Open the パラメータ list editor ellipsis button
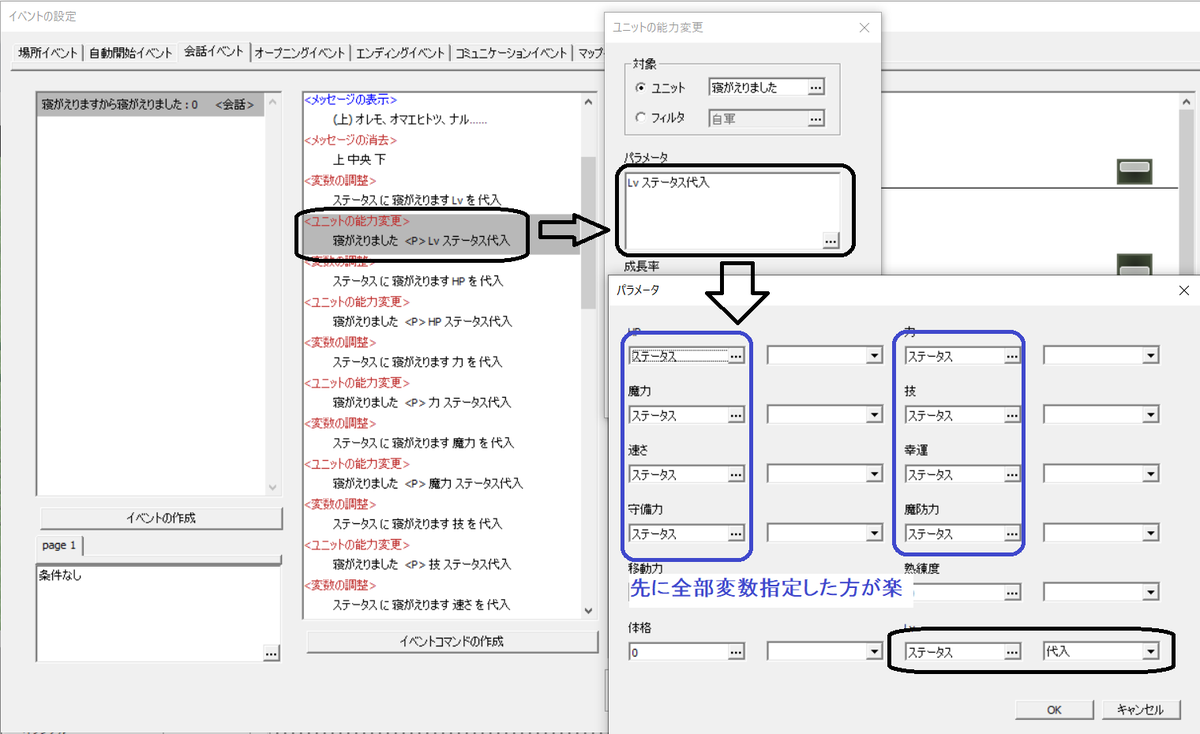Viewport: 1200px width, 734px height. pyautogui.click(x=831, y=240)
